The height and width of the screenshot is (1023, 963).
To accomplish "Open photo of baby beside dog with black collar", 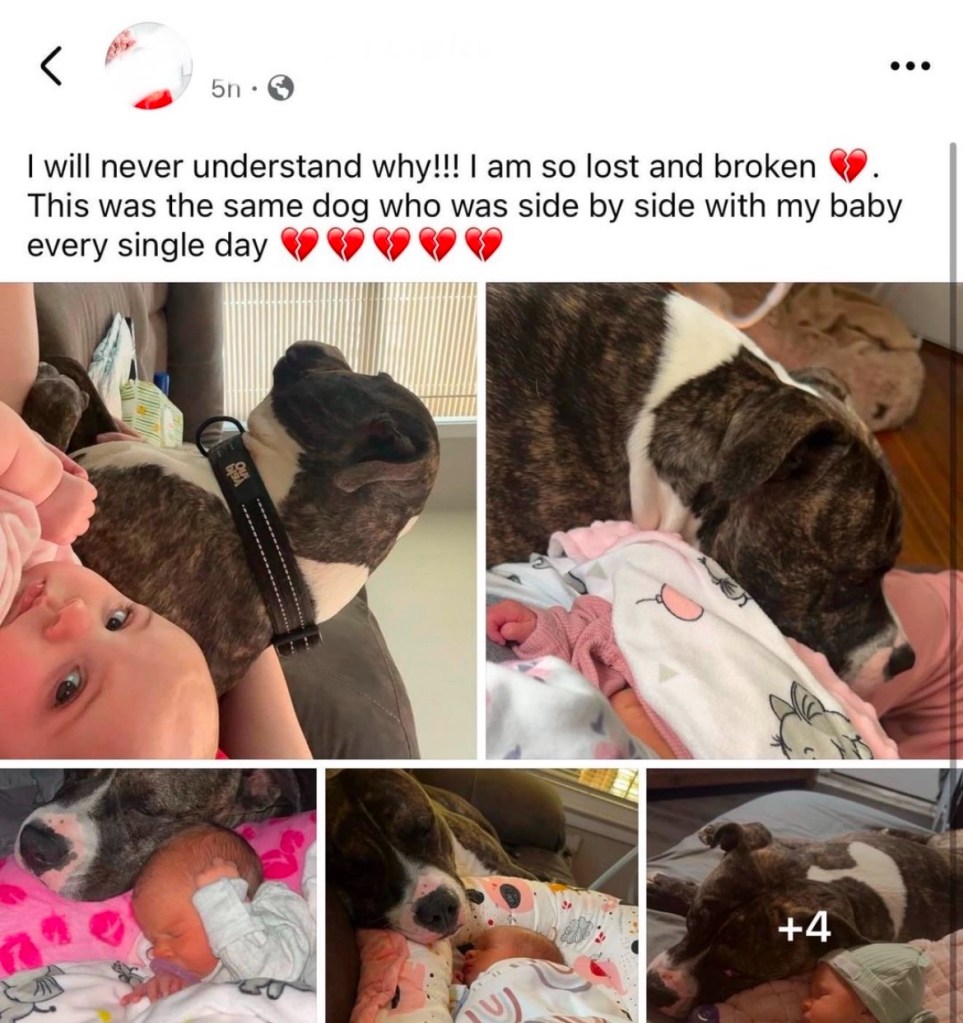I will (238, 521).
